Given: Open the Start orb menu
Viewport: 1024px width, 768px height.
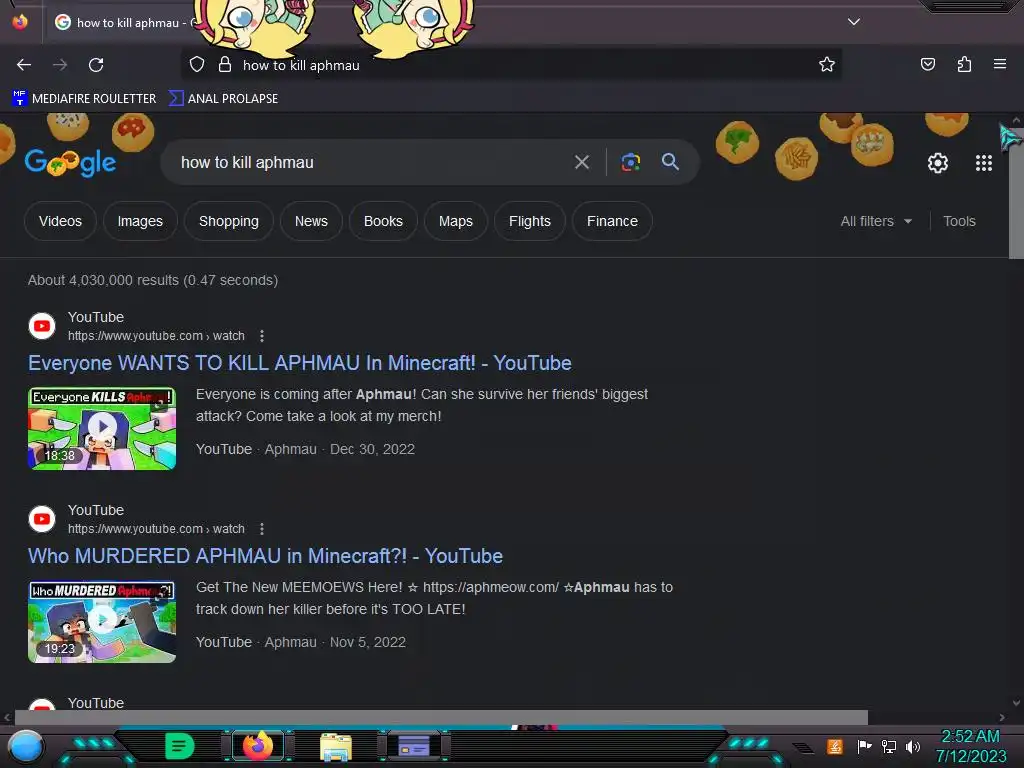Looking at the screenshot, I should 26,746.
